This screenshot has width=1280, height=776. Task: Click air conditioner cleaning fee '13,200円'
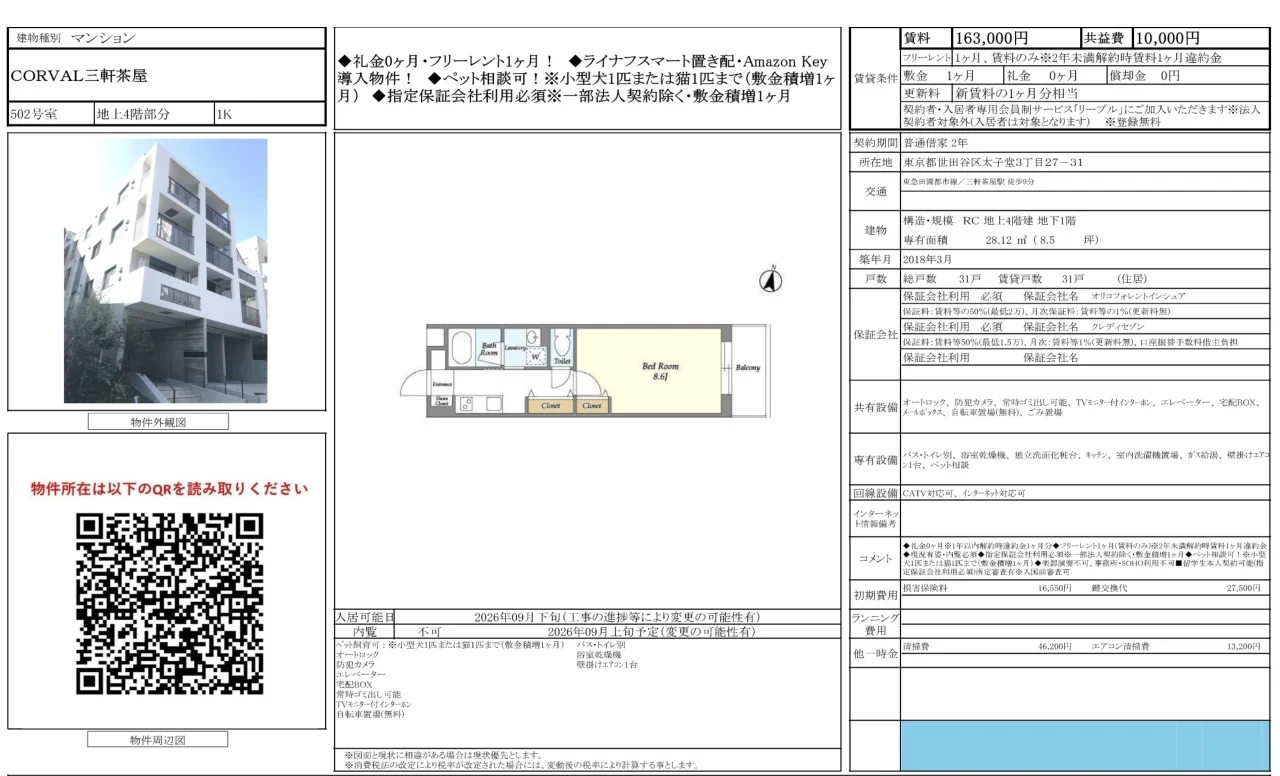click(1243, 647)
